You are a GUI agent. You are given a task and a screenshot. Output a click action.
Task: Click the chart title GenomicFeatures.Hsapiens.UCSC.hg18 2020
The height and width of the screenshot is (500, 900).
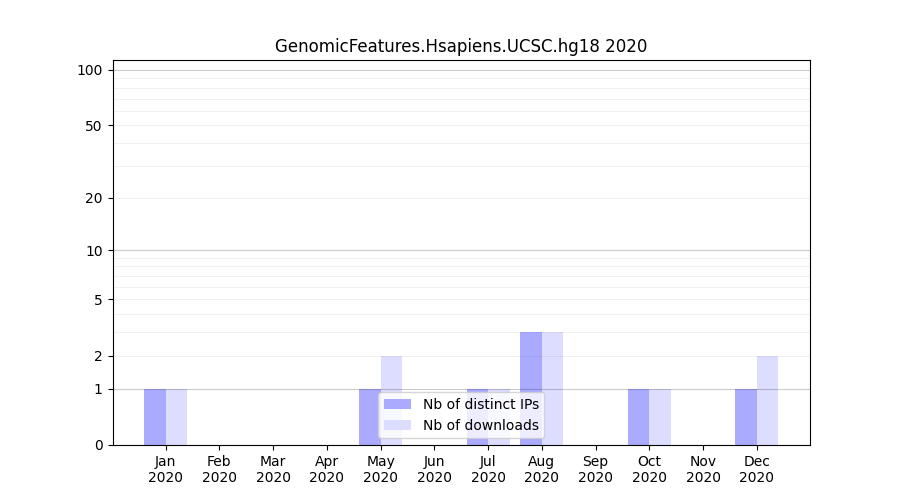[x=461, y=46]
